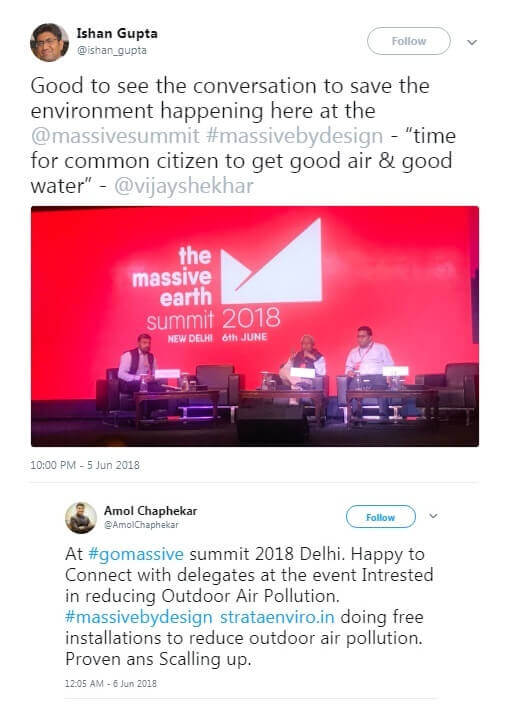Expand options chevron on Ishan Gupta's tweet

[472, 42]
